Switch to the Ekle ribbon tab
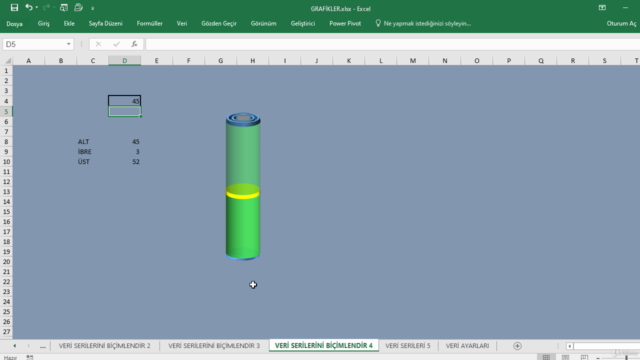Screen dimensions: 640x360 69,24
